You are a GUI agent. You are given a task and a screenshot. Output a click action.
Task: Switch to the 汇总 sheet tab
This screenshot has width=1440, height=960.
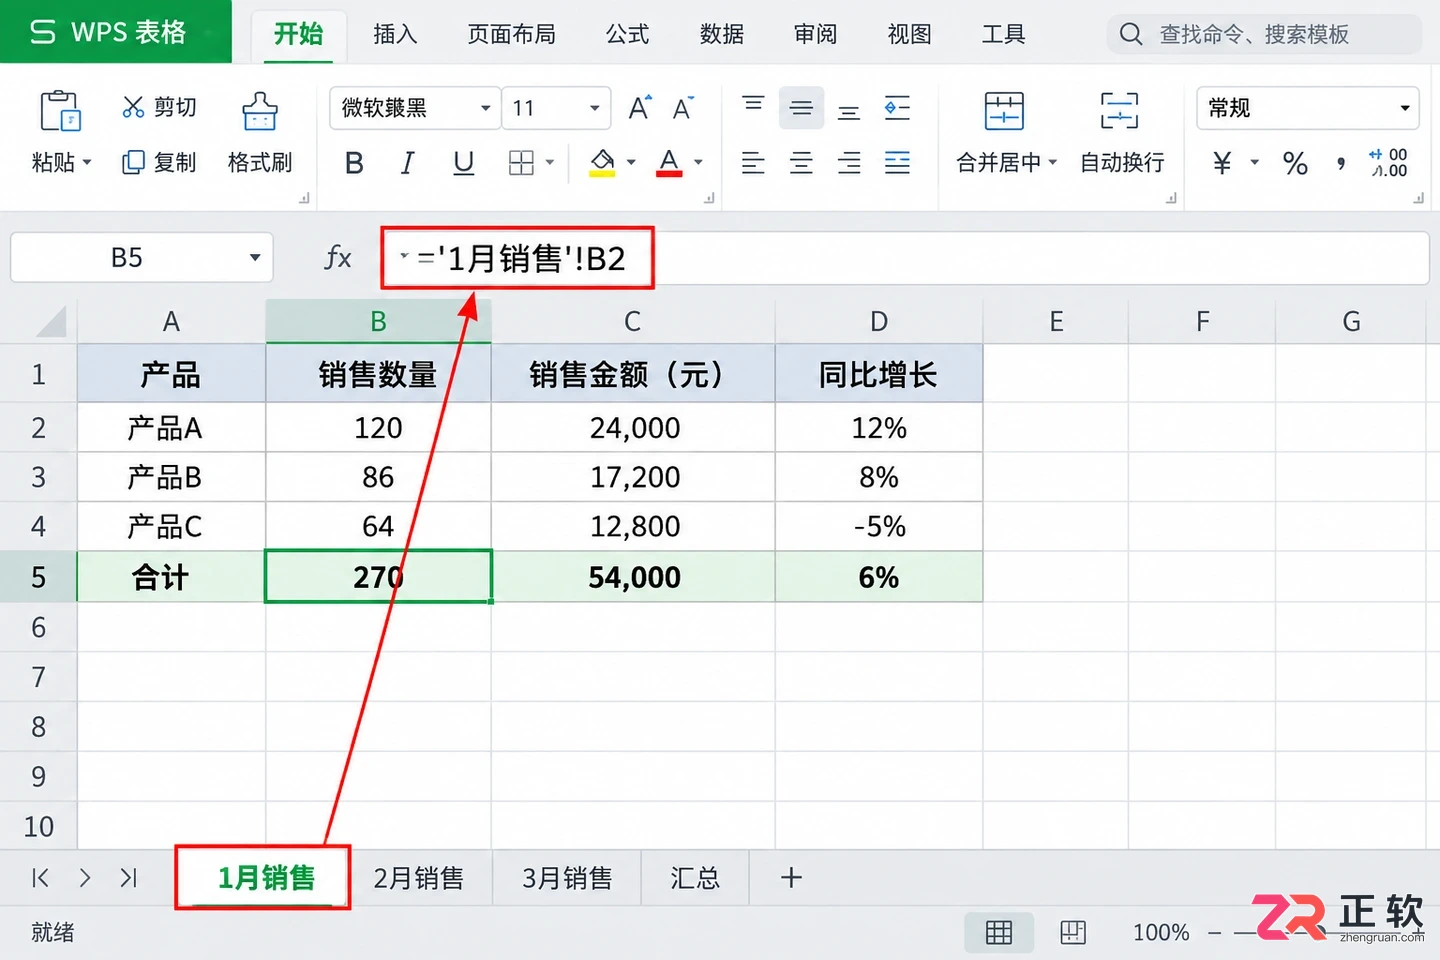click(x=695, y=878)
